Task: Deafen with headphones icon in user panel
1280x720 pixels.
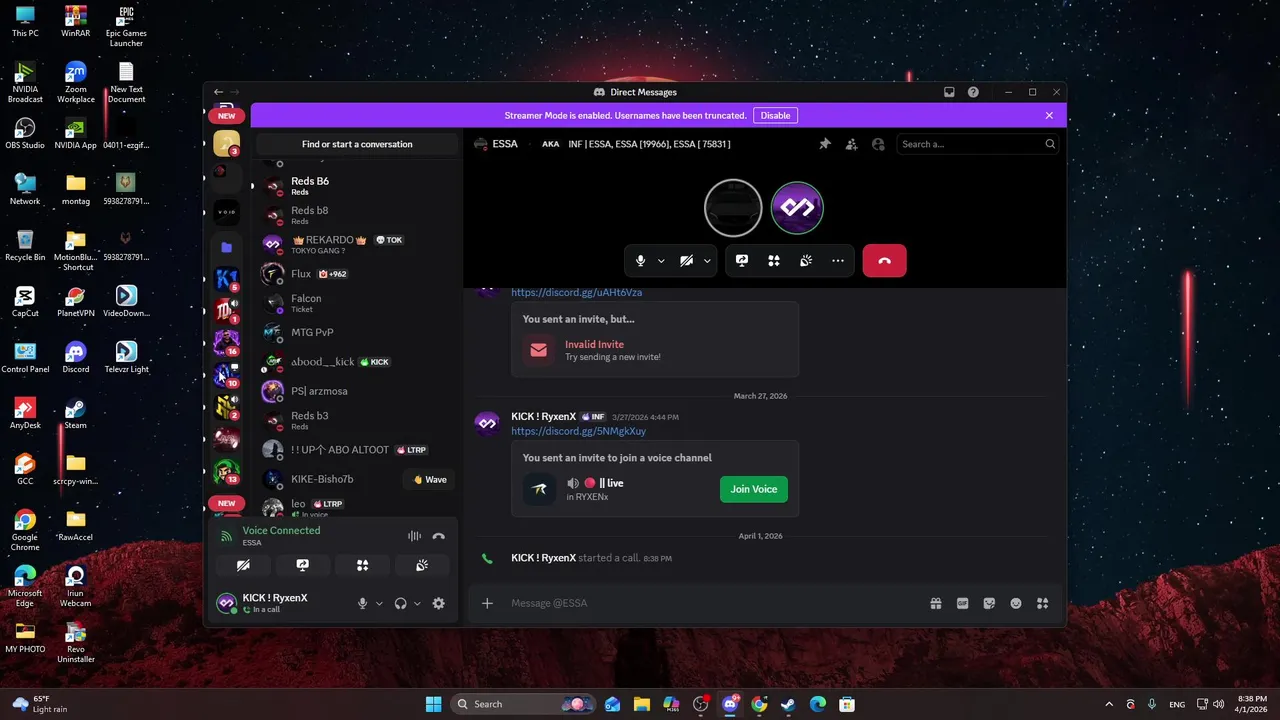Action: click(400, 603)
